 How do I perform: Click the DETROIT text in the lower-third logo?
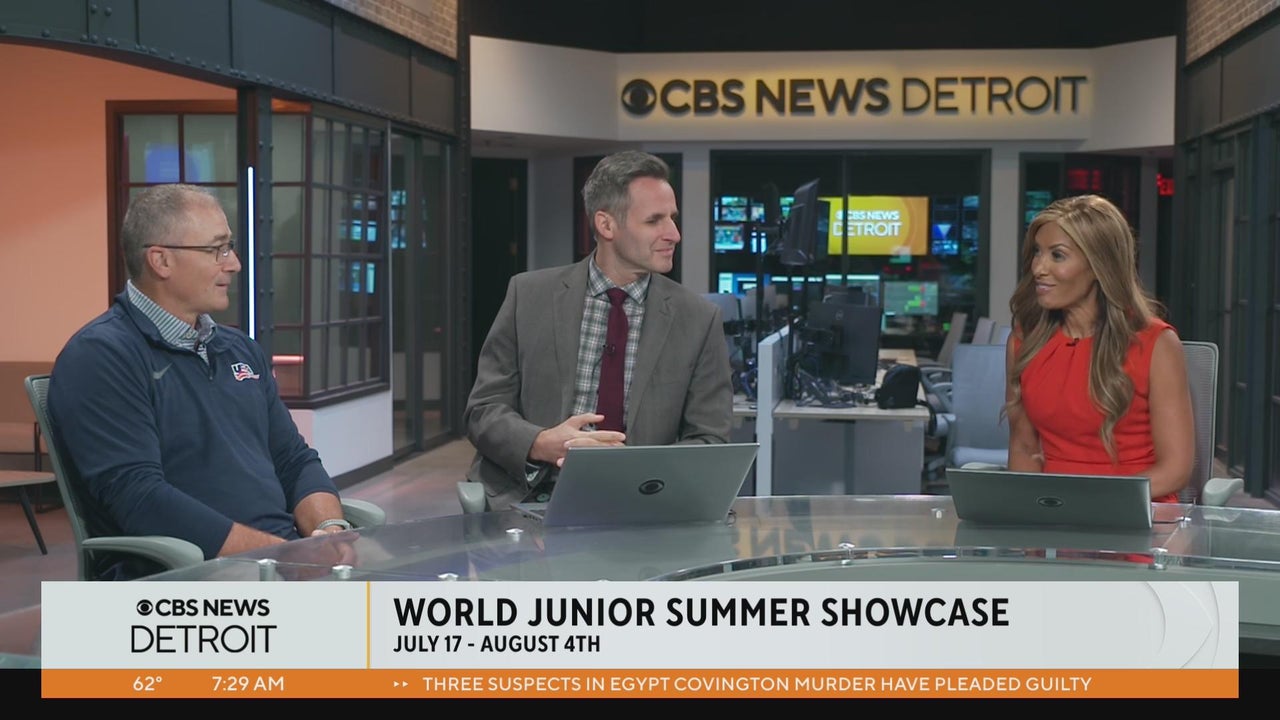click(203, 639)
